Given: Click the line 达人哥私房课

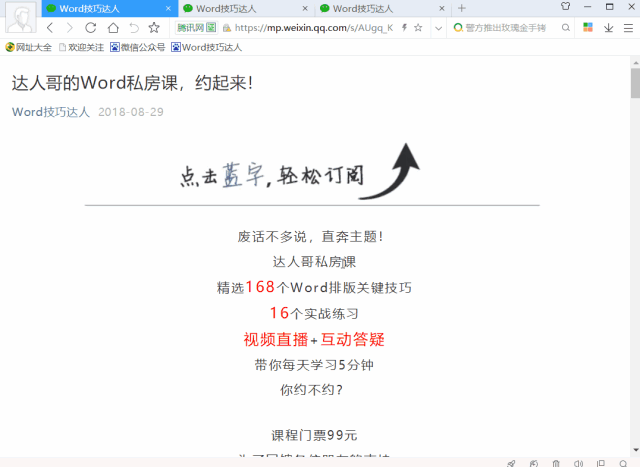Looking at the screenshot, I should (314, 262).
